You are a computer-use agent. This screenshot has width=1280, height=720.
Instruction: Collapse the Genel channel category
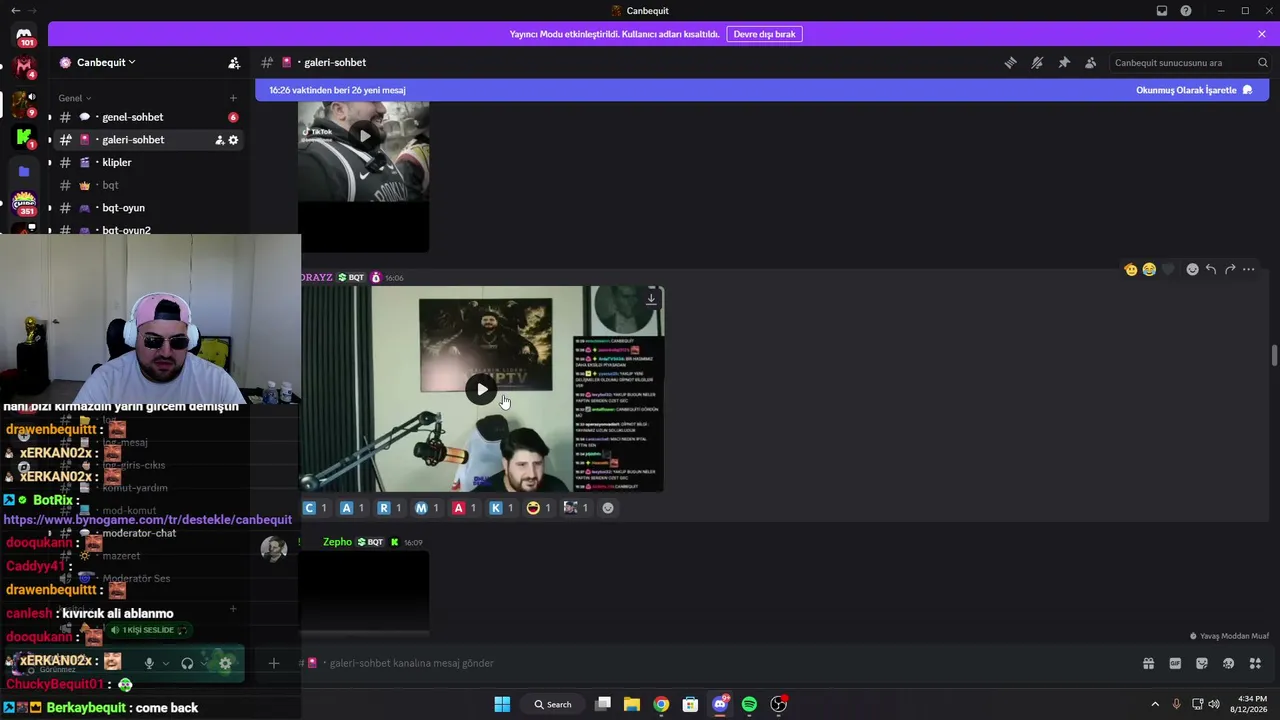pyautogui.click(x=75, y=98)
